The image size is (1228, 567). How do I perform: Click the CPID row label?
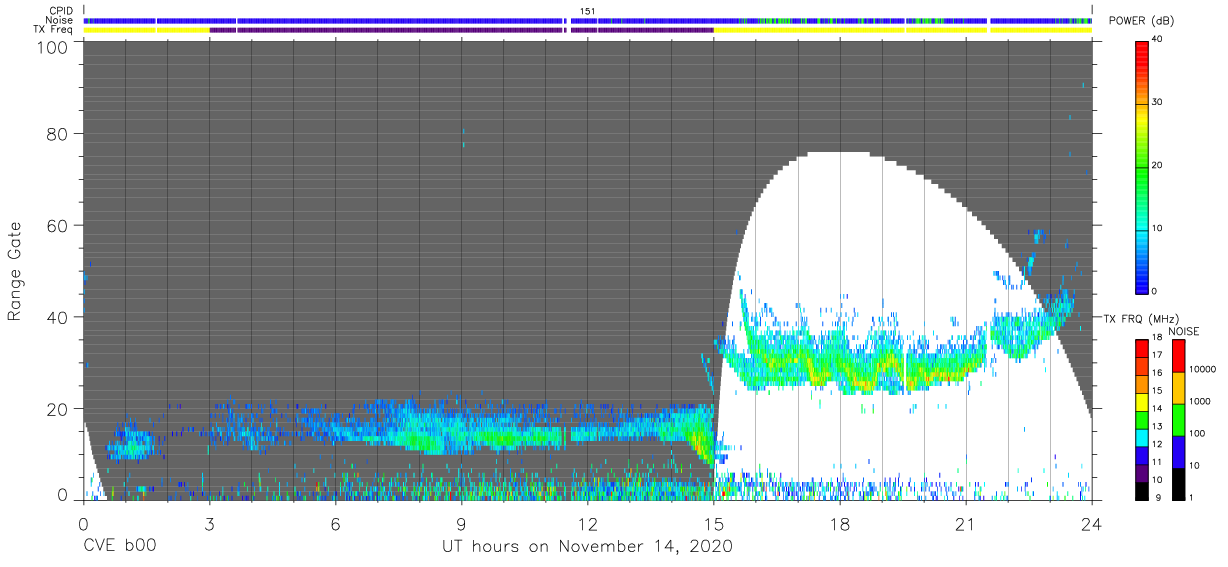[x=61, y=10]
